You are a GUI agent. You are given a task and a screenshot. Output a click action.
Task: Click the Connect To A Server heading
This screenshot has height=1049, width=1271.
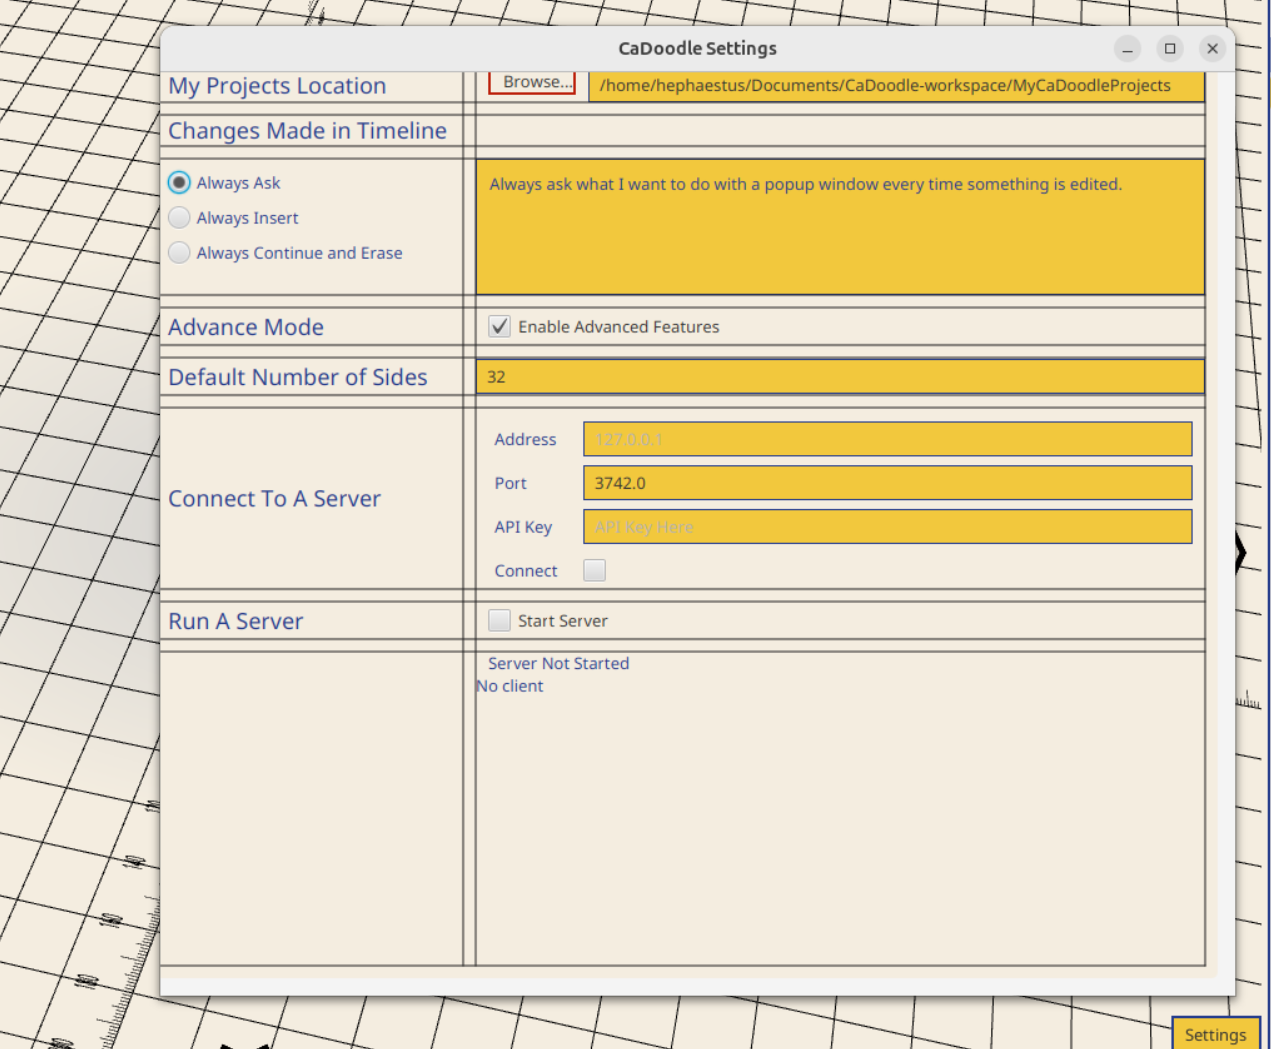tap(274, 498)
